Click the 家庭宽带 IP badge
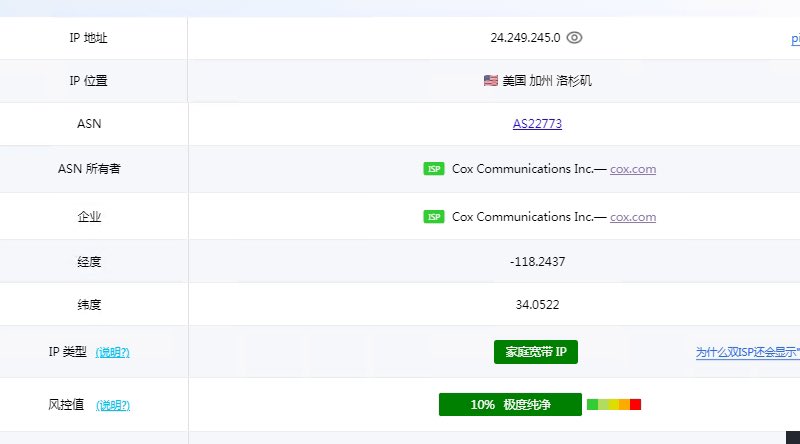Viewport: 800px width, 444px height. (x=536, y=352)
